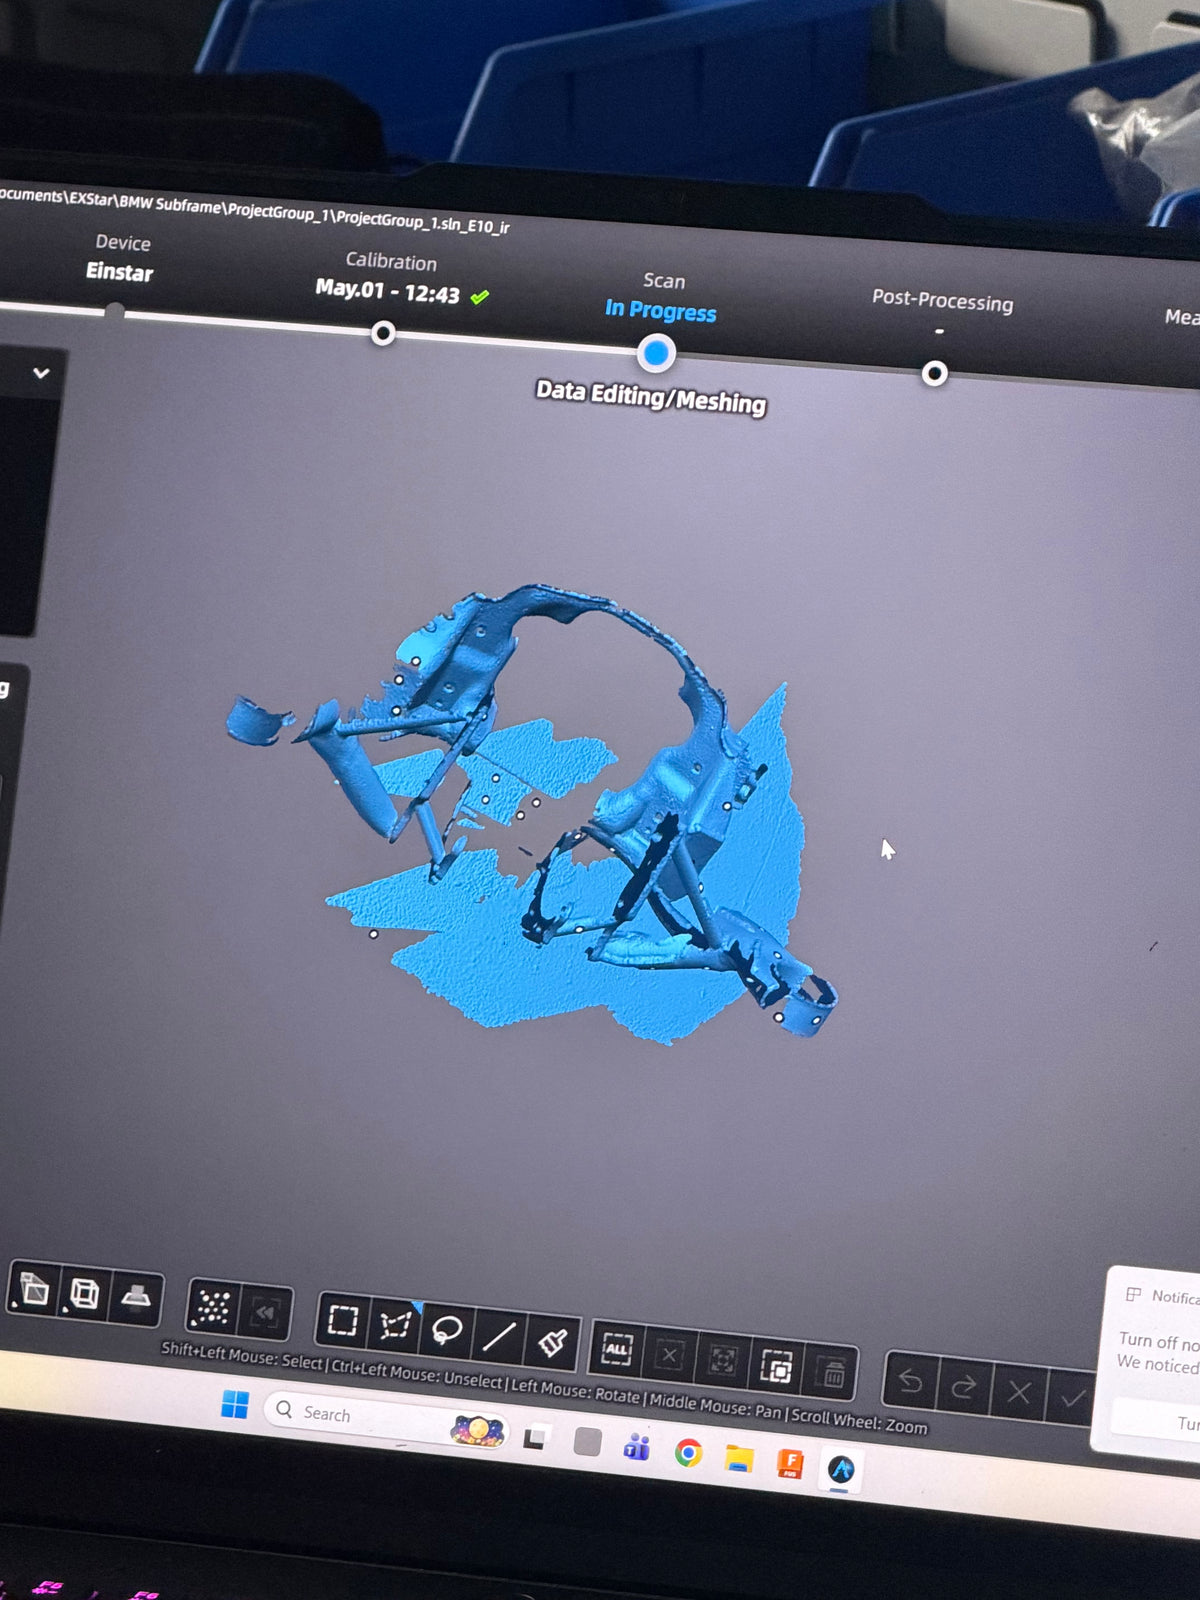Click the Select All icon

(617, 1349)
